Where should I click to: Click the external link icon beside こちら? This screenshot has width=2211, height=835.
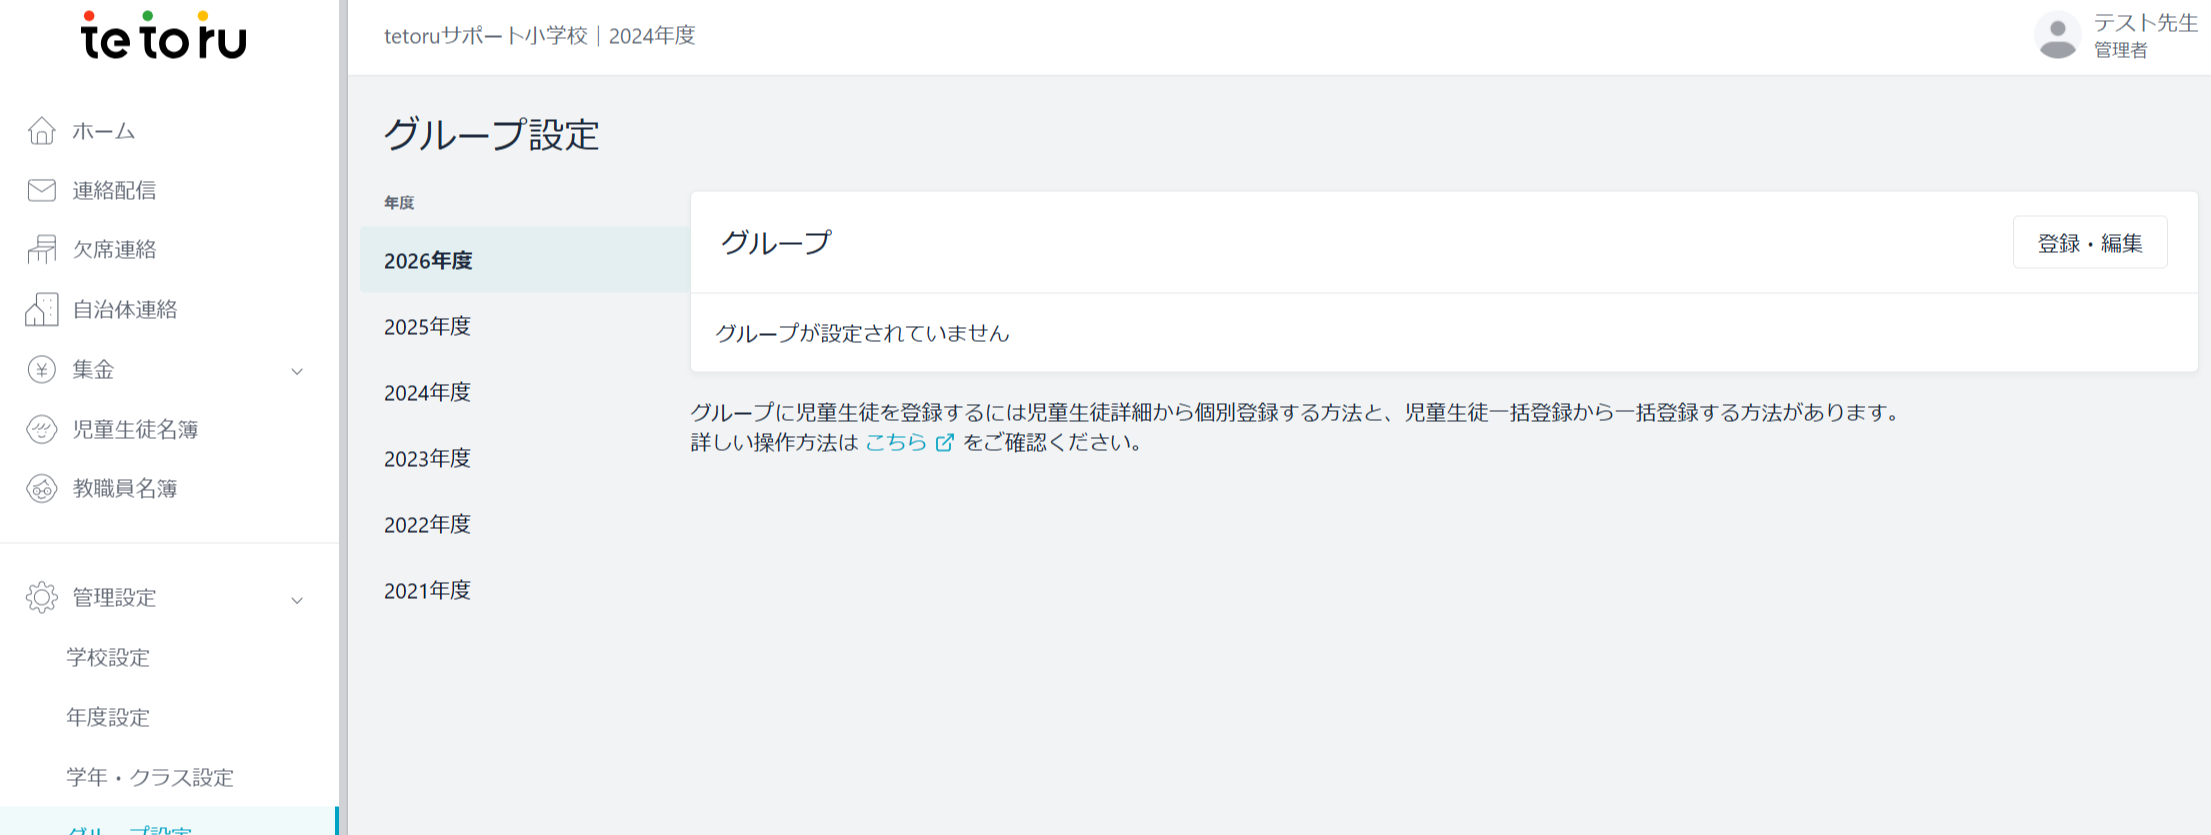pos(944,442)
